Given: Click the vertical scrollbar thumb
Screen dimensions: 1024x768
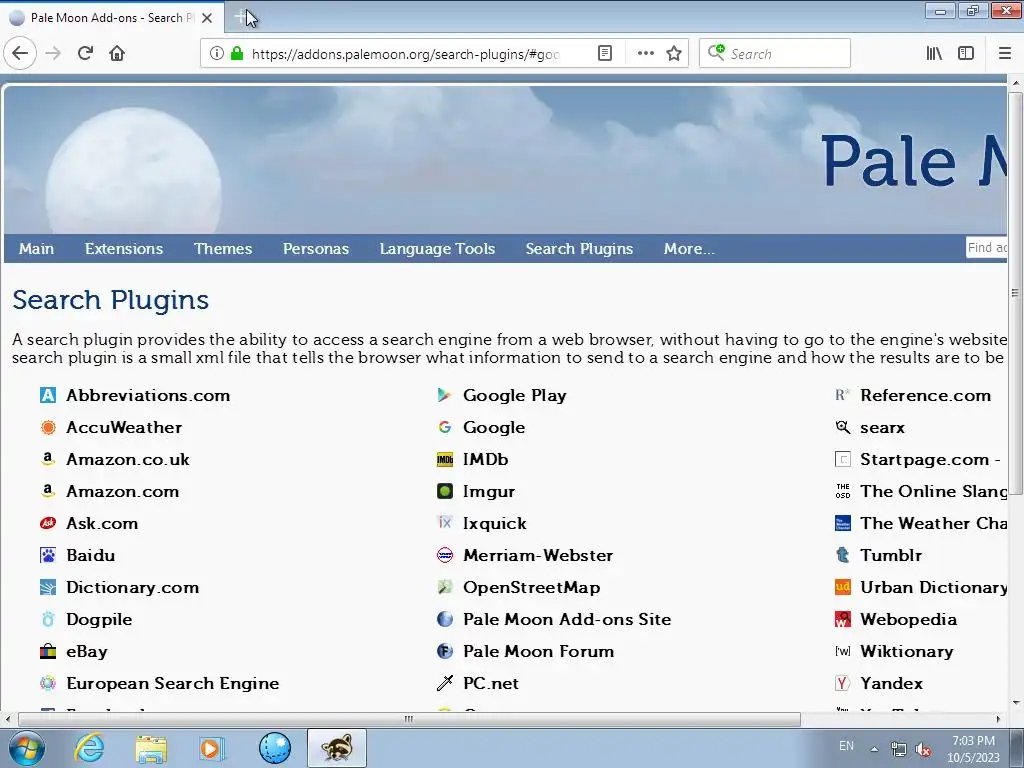Looking at the screenshot, I should [1015, 294].
